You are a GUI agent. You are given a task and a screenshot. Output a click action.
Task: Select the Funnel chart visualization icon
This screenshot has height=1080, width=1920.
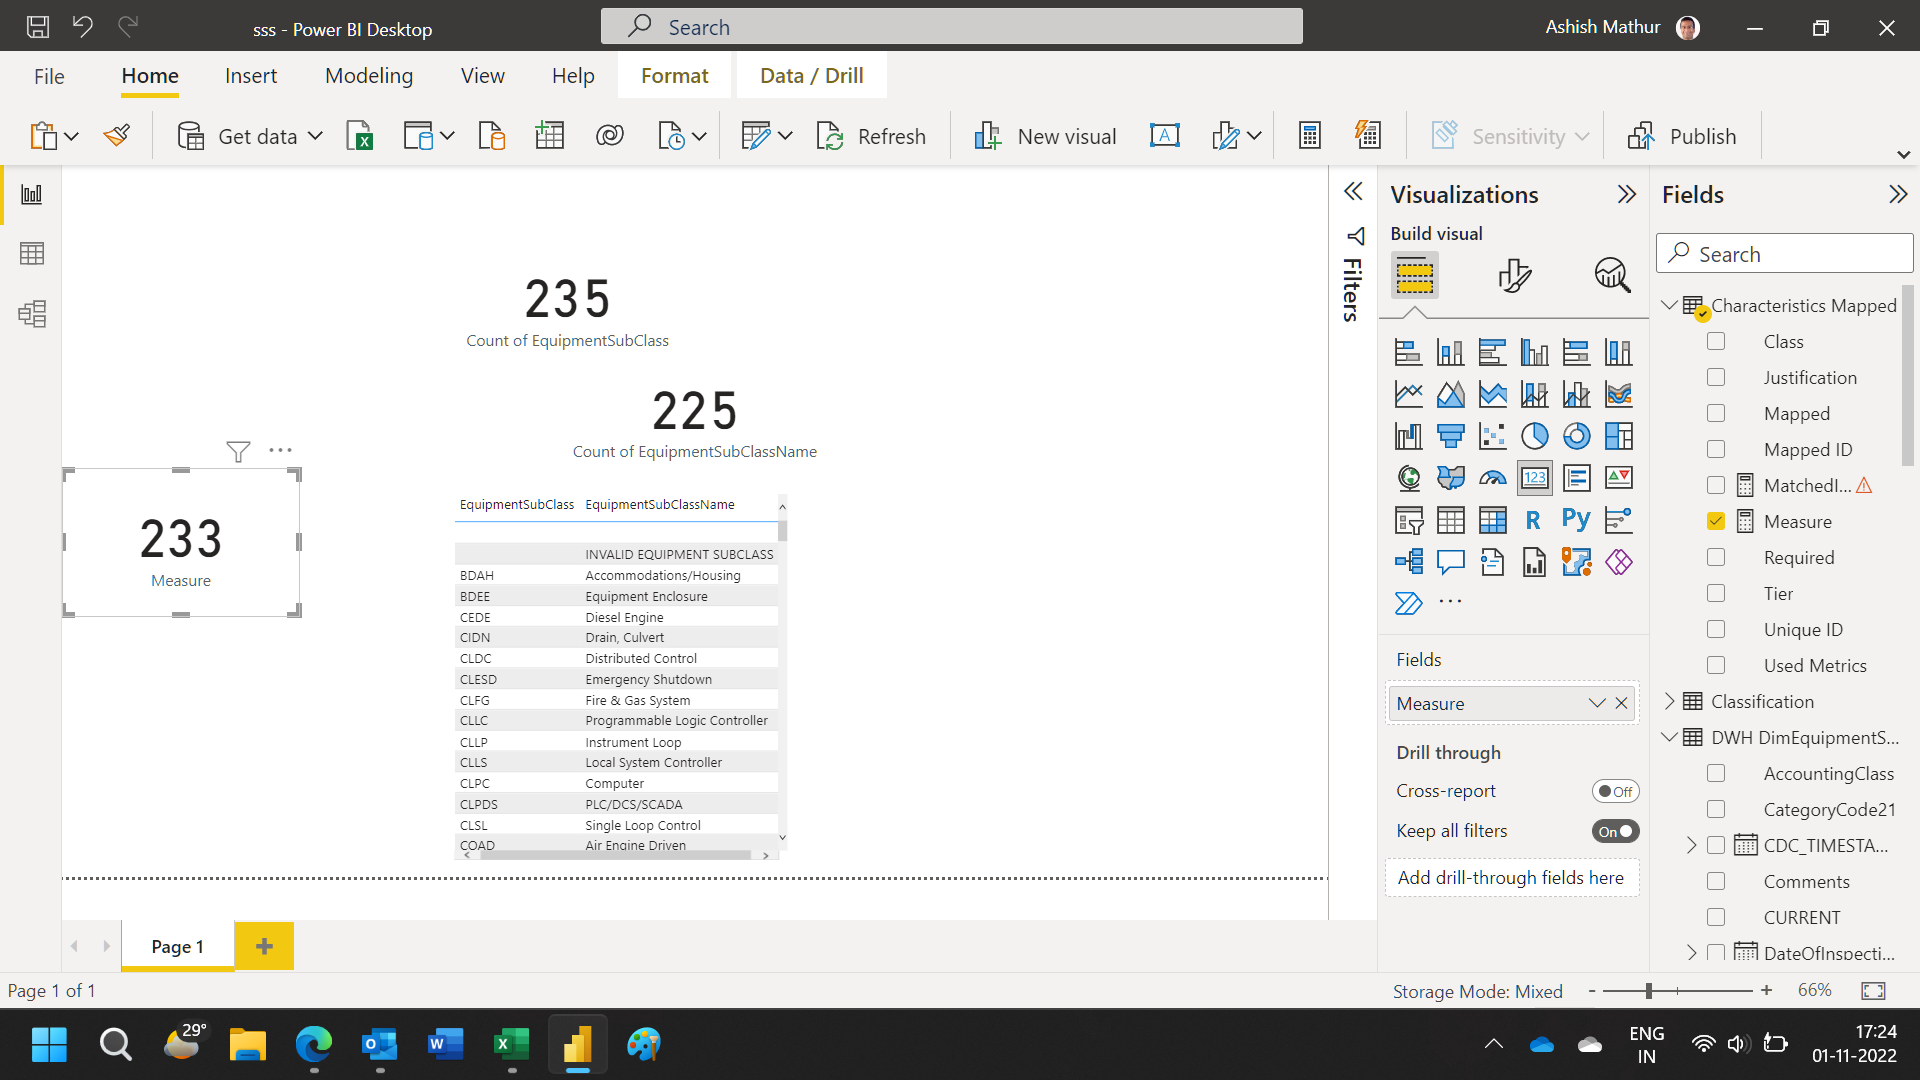1450,436
